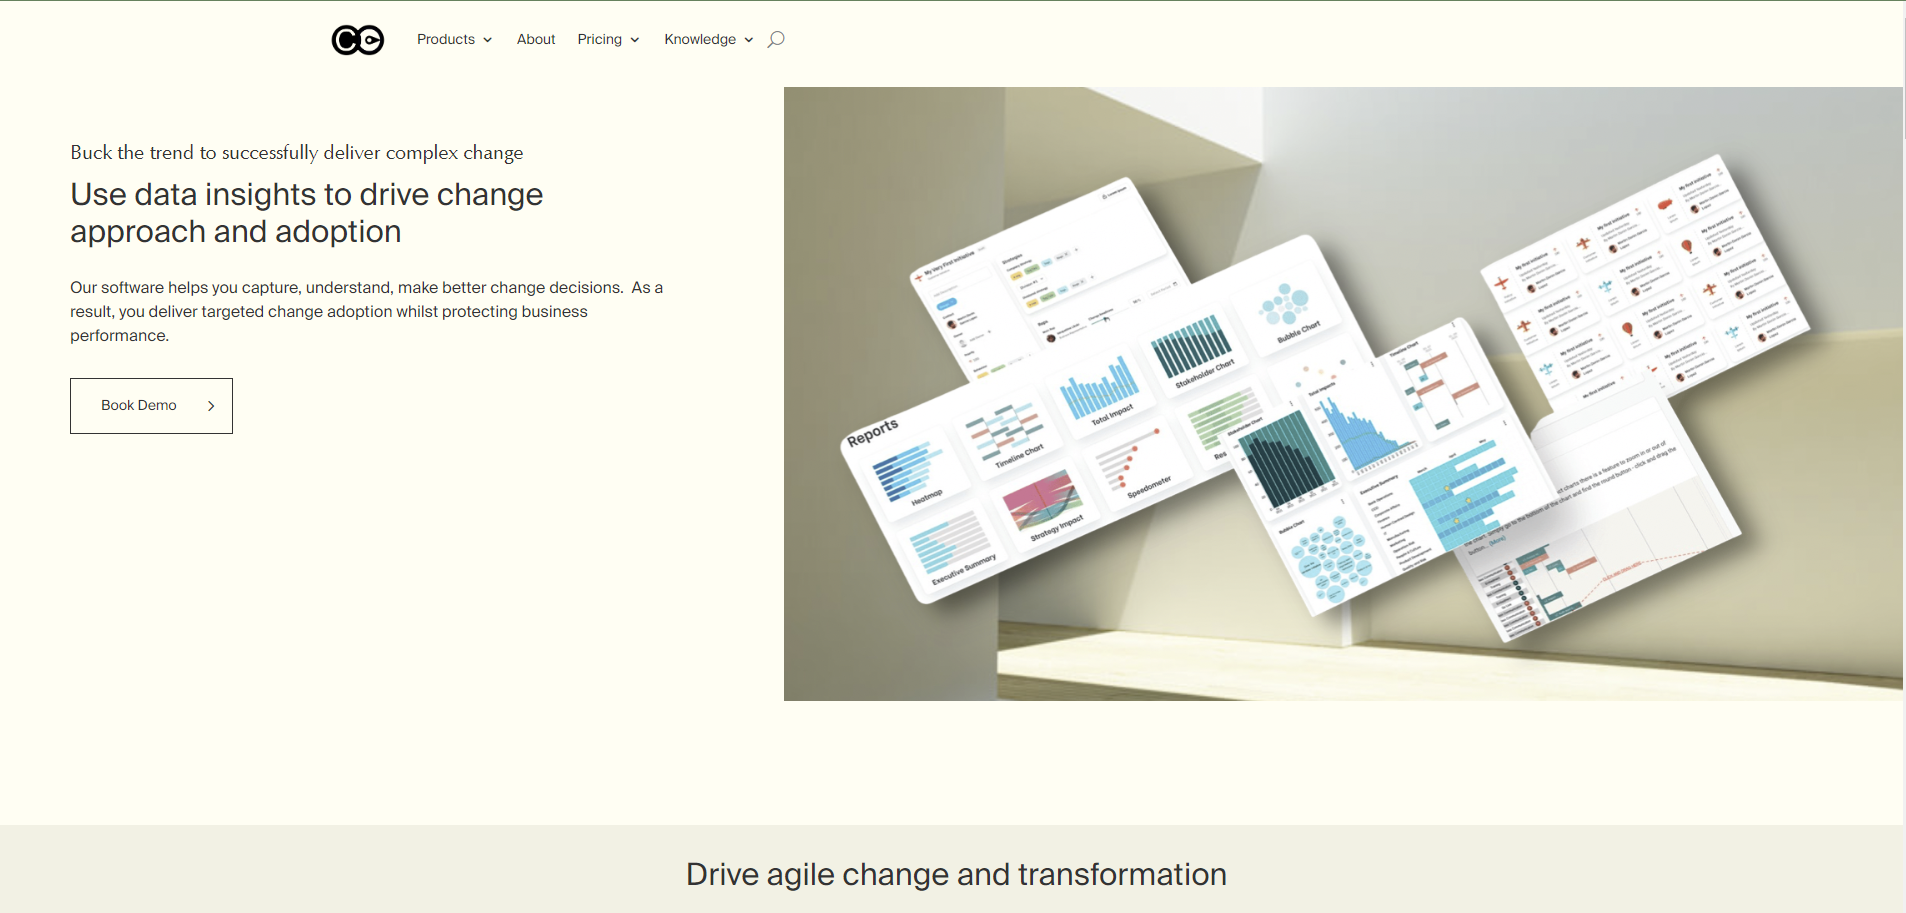1906x913 pixels.
Task: Open the search magnifier icon
Action: [x=775, y=39]
